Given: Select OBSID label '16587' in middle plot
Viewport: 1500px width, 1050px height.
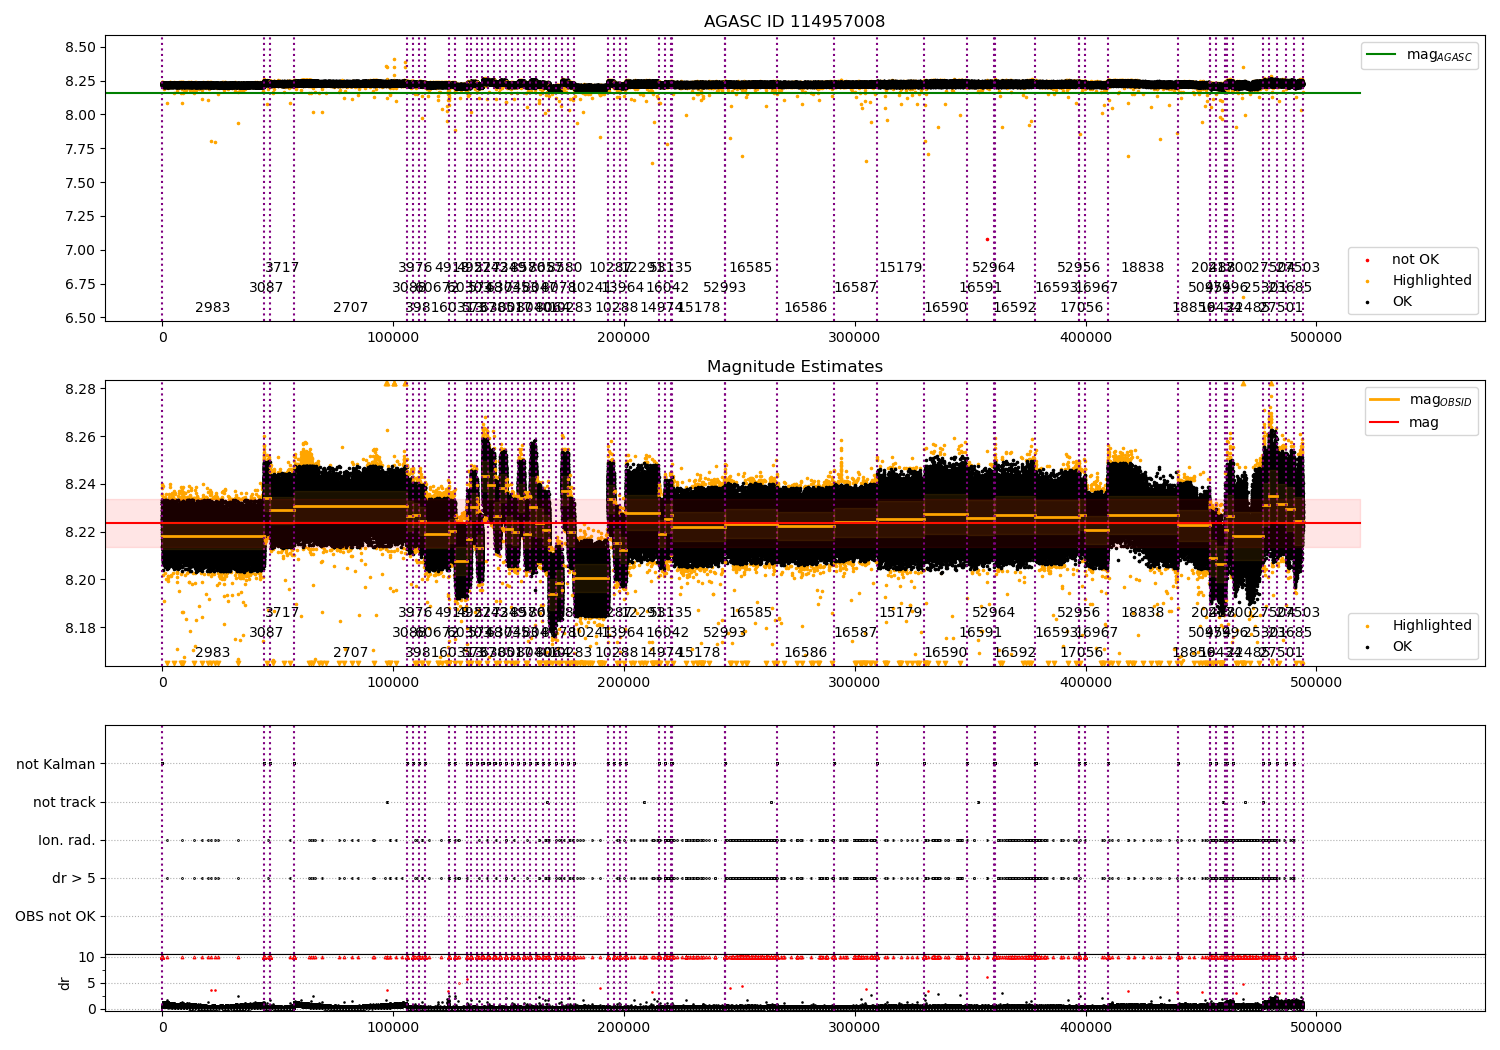Looking at the screenshot, I should pos(856,633).
